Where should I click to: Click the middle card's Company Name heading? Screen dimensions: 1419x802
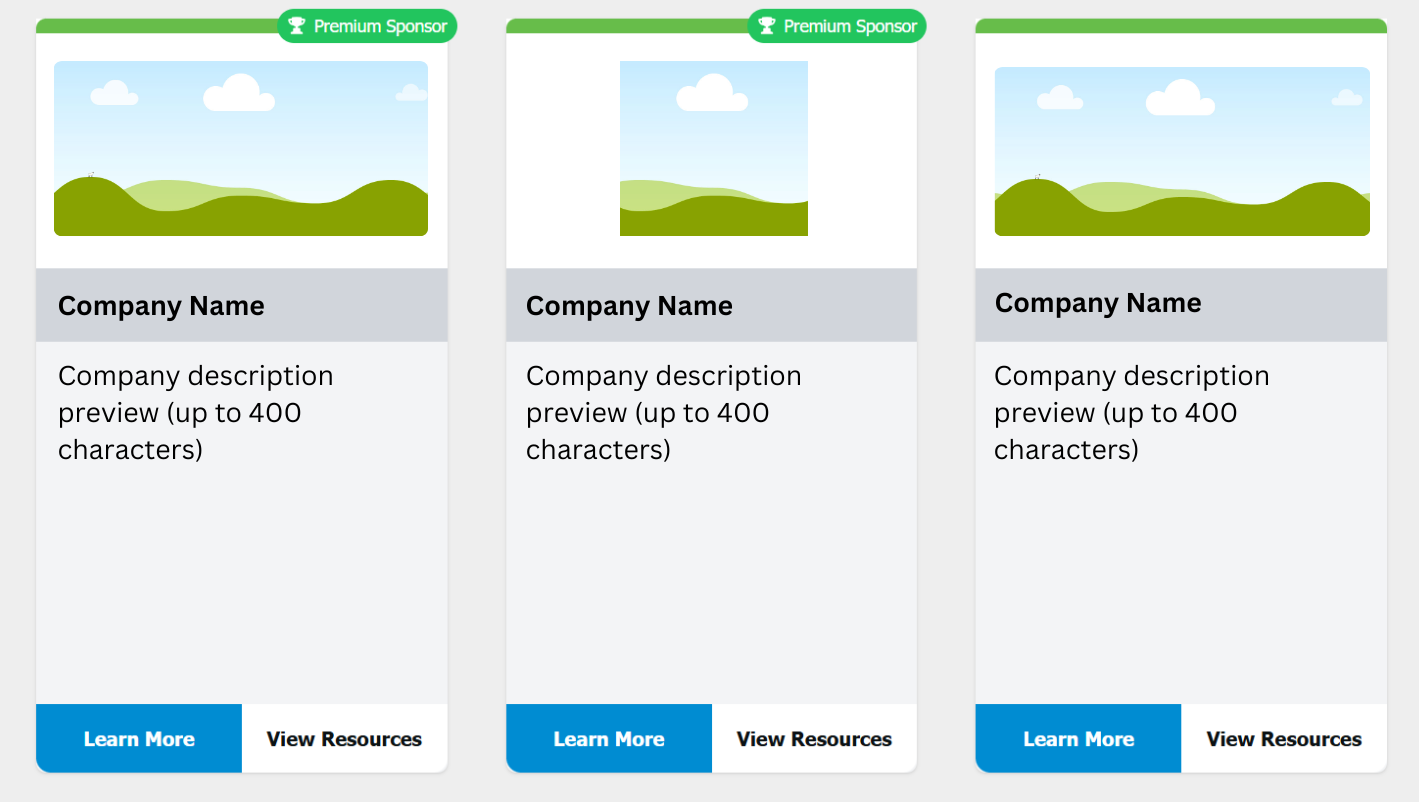tap(629, 306)
